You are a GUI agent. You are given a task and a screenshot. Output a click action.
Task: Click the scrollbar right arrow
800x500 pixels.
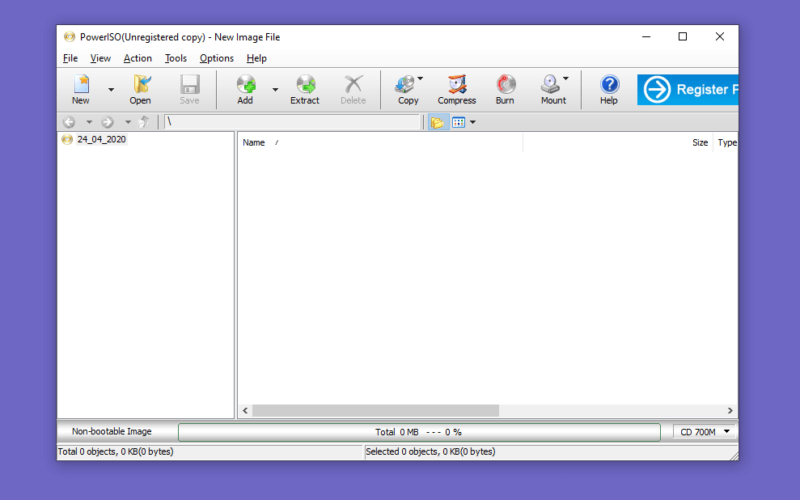[x=730, y=411]
